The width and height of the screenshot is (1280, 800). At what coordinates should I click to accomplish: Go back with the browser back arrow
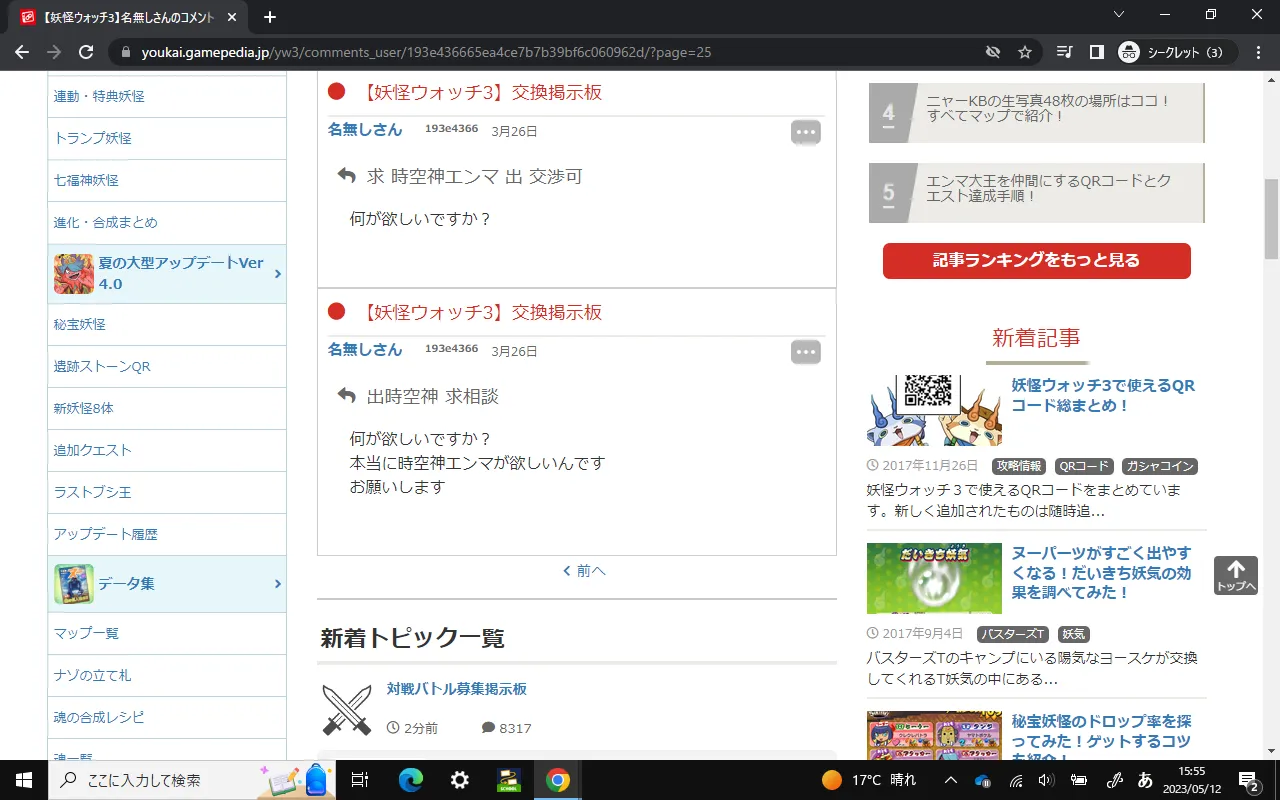(x=21, y=52)
